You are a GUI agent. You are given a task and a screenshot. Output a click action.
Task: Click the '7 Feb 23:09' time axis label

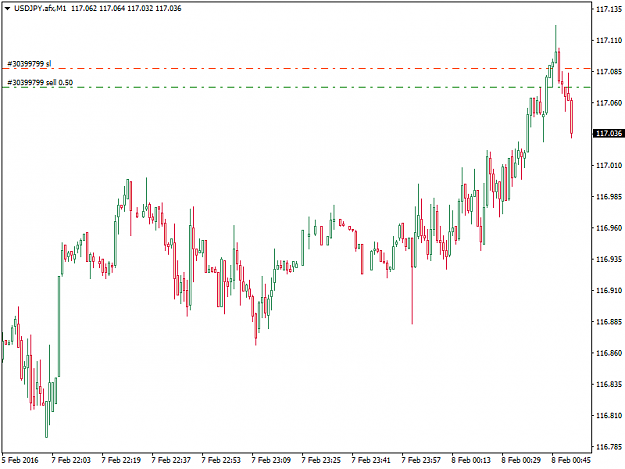coord(271,460)
